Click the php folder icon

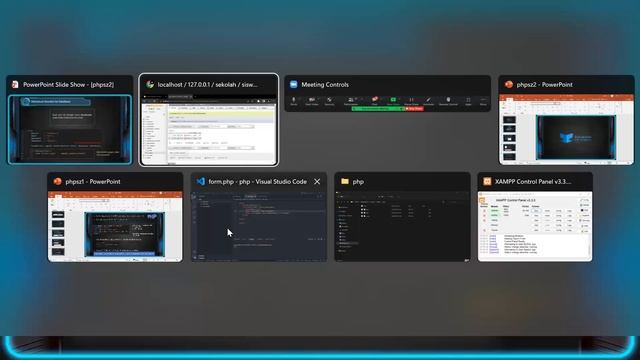pos(345,181)
